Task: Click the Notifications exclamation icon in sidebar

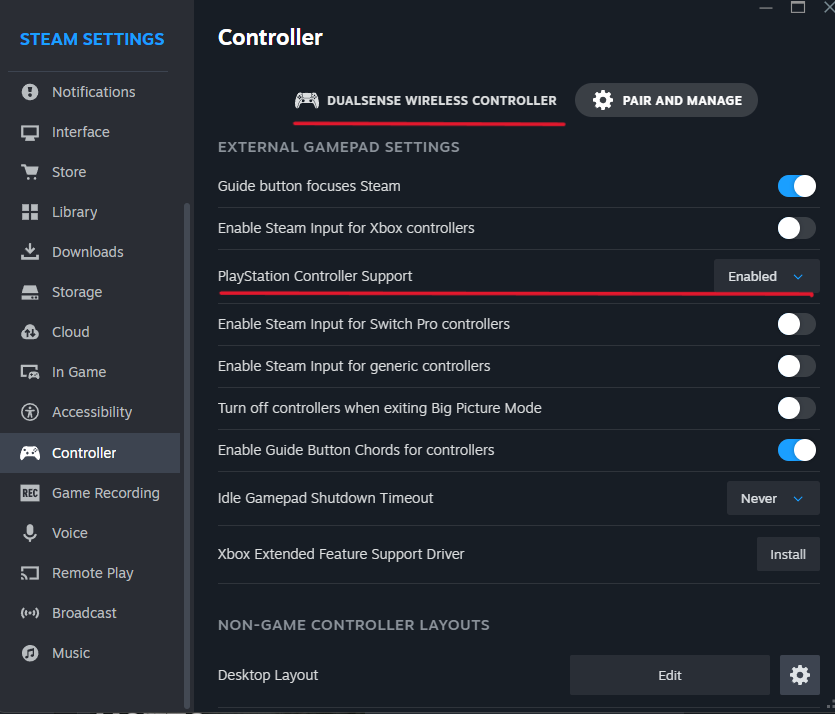Action: click(x=30, y=92)
